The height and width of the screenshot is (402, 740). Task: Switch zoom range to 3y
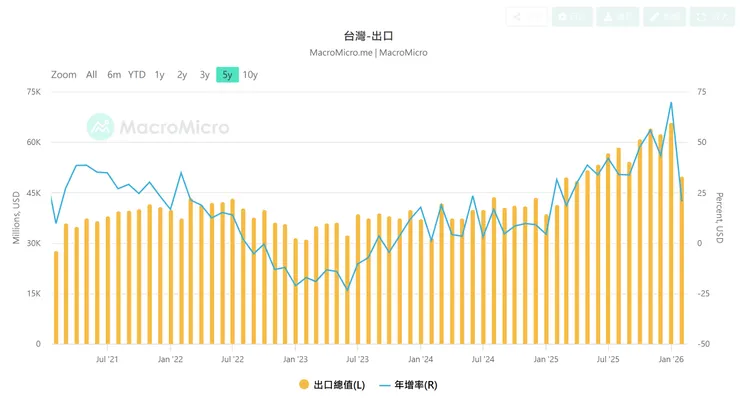coord(204,75)
